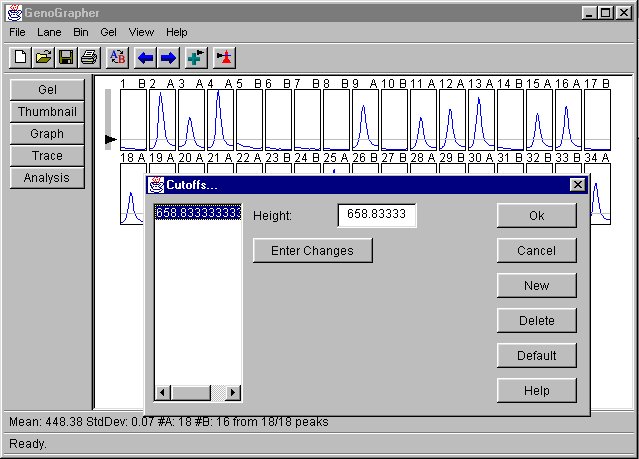Viewport: 639px width, 459px height.
Task: Open the Bin menu
Action: (81, 32)
